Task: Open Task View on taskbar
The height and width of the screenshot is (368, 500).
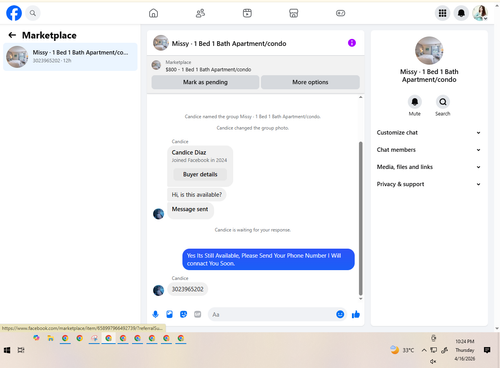Action: [x=21, y=350]
